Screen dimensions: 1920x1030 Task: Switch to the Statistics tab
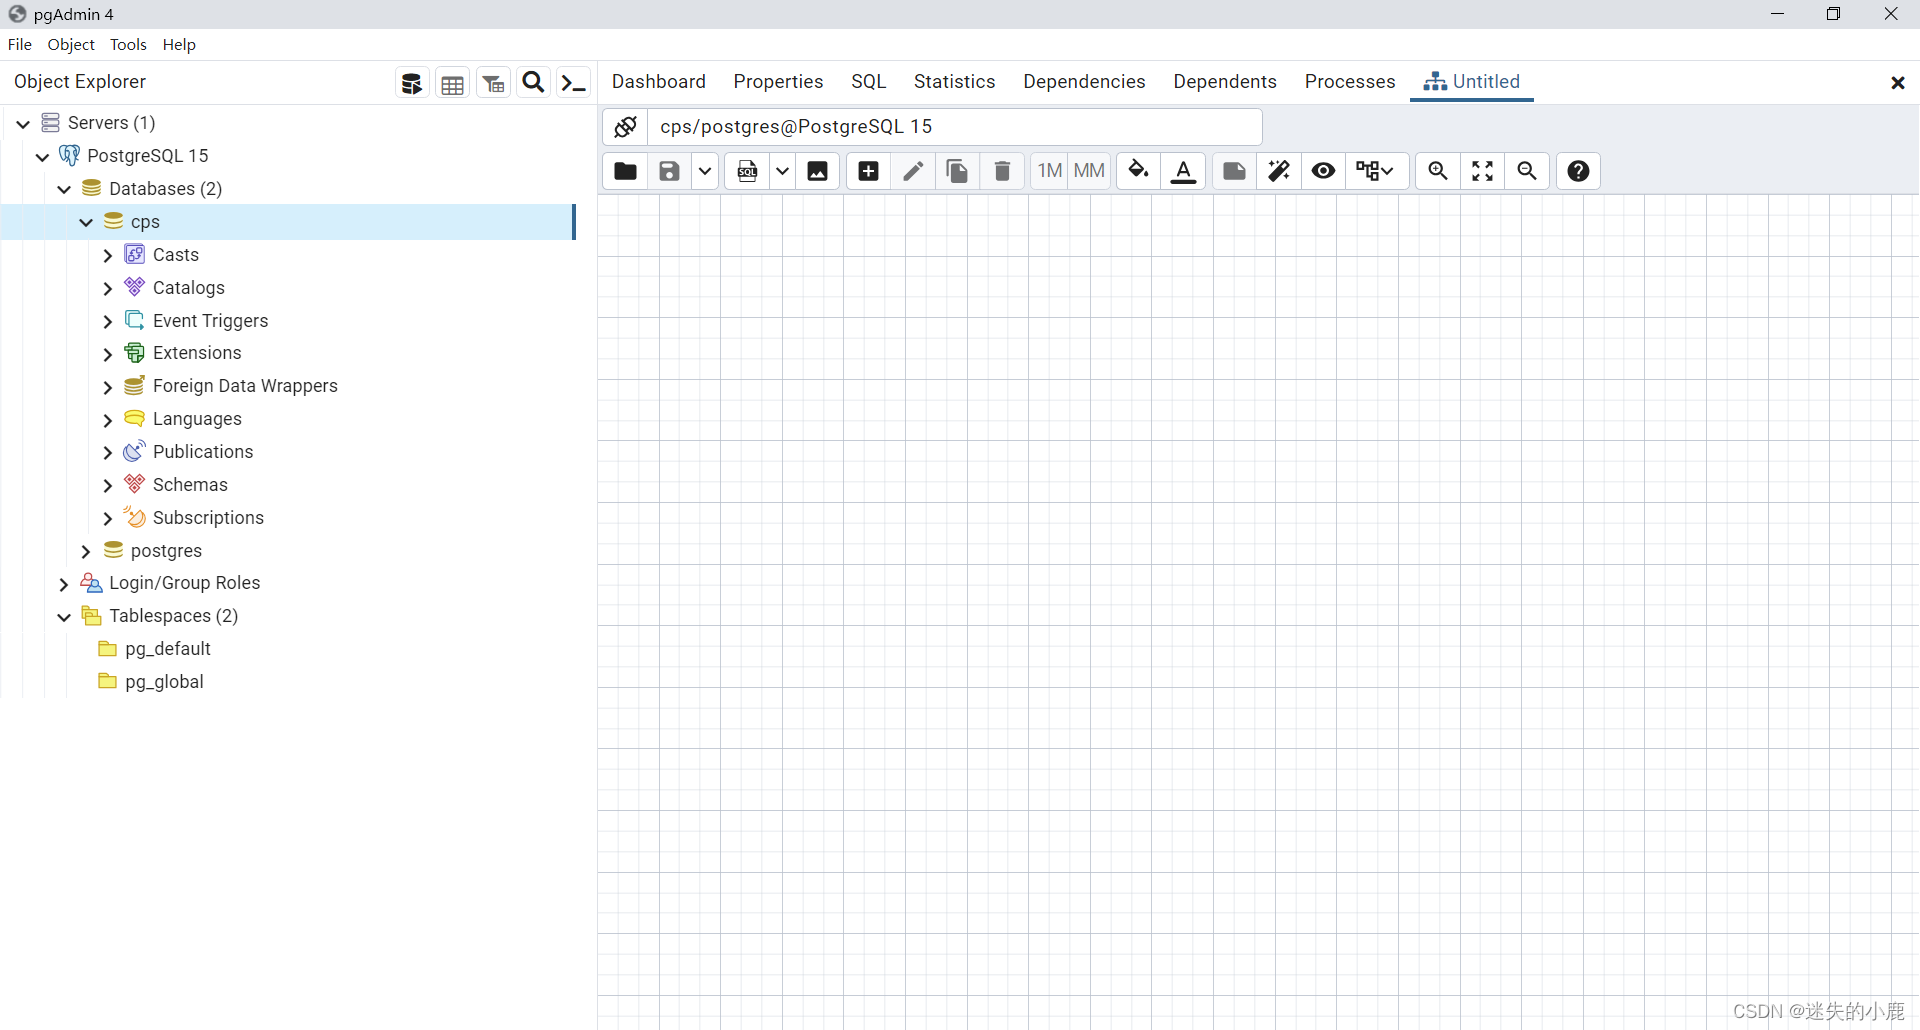tap(954, 82)
